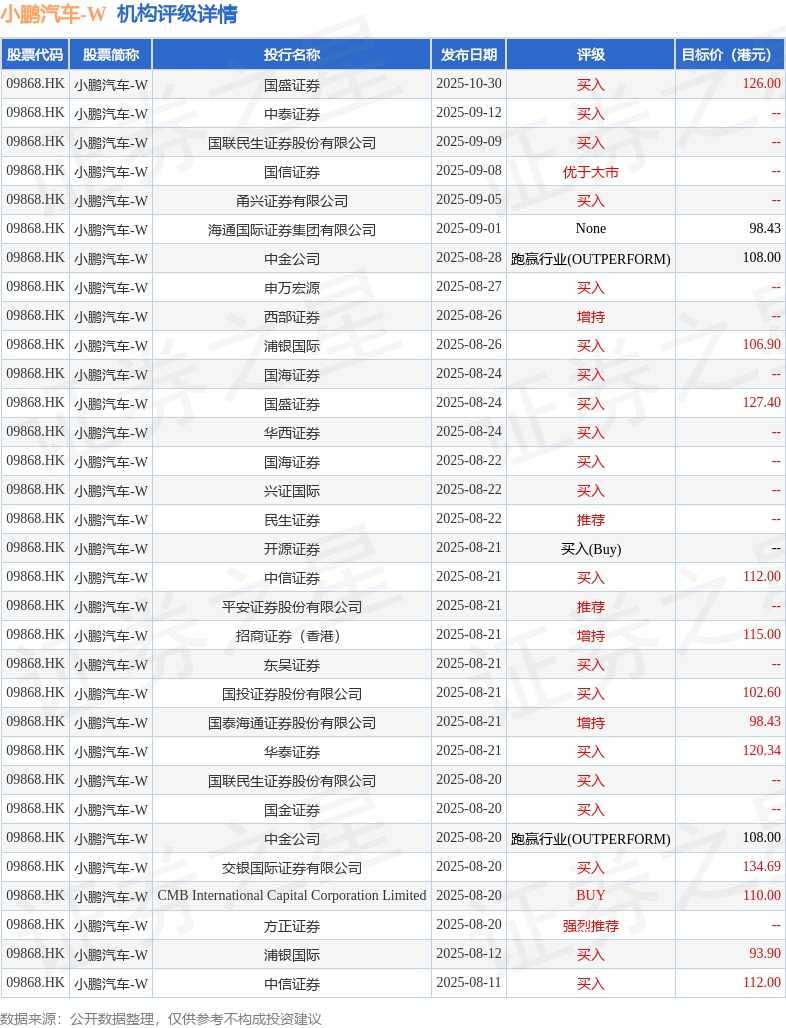Click the target price 127.40
786x1028 pixels.
click(762, 403)
